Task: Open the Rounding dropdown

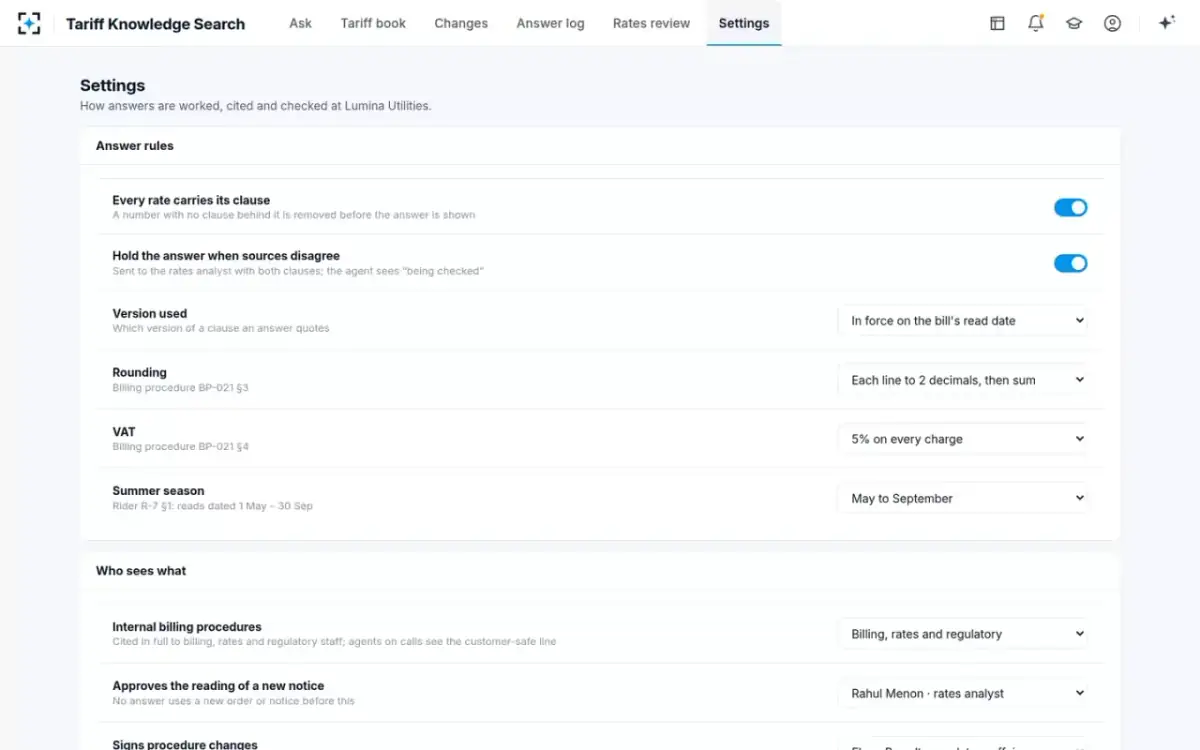Action: [x=963, y=380]
